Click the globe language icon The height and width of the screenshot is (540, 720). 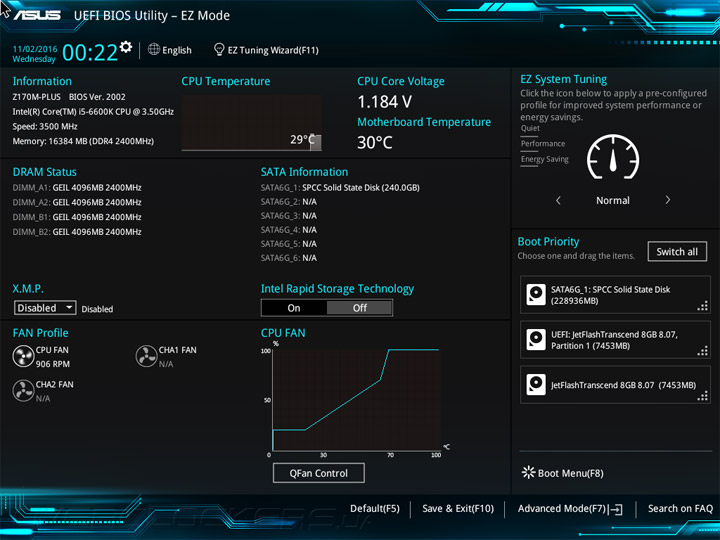click(x=154, y=49)
